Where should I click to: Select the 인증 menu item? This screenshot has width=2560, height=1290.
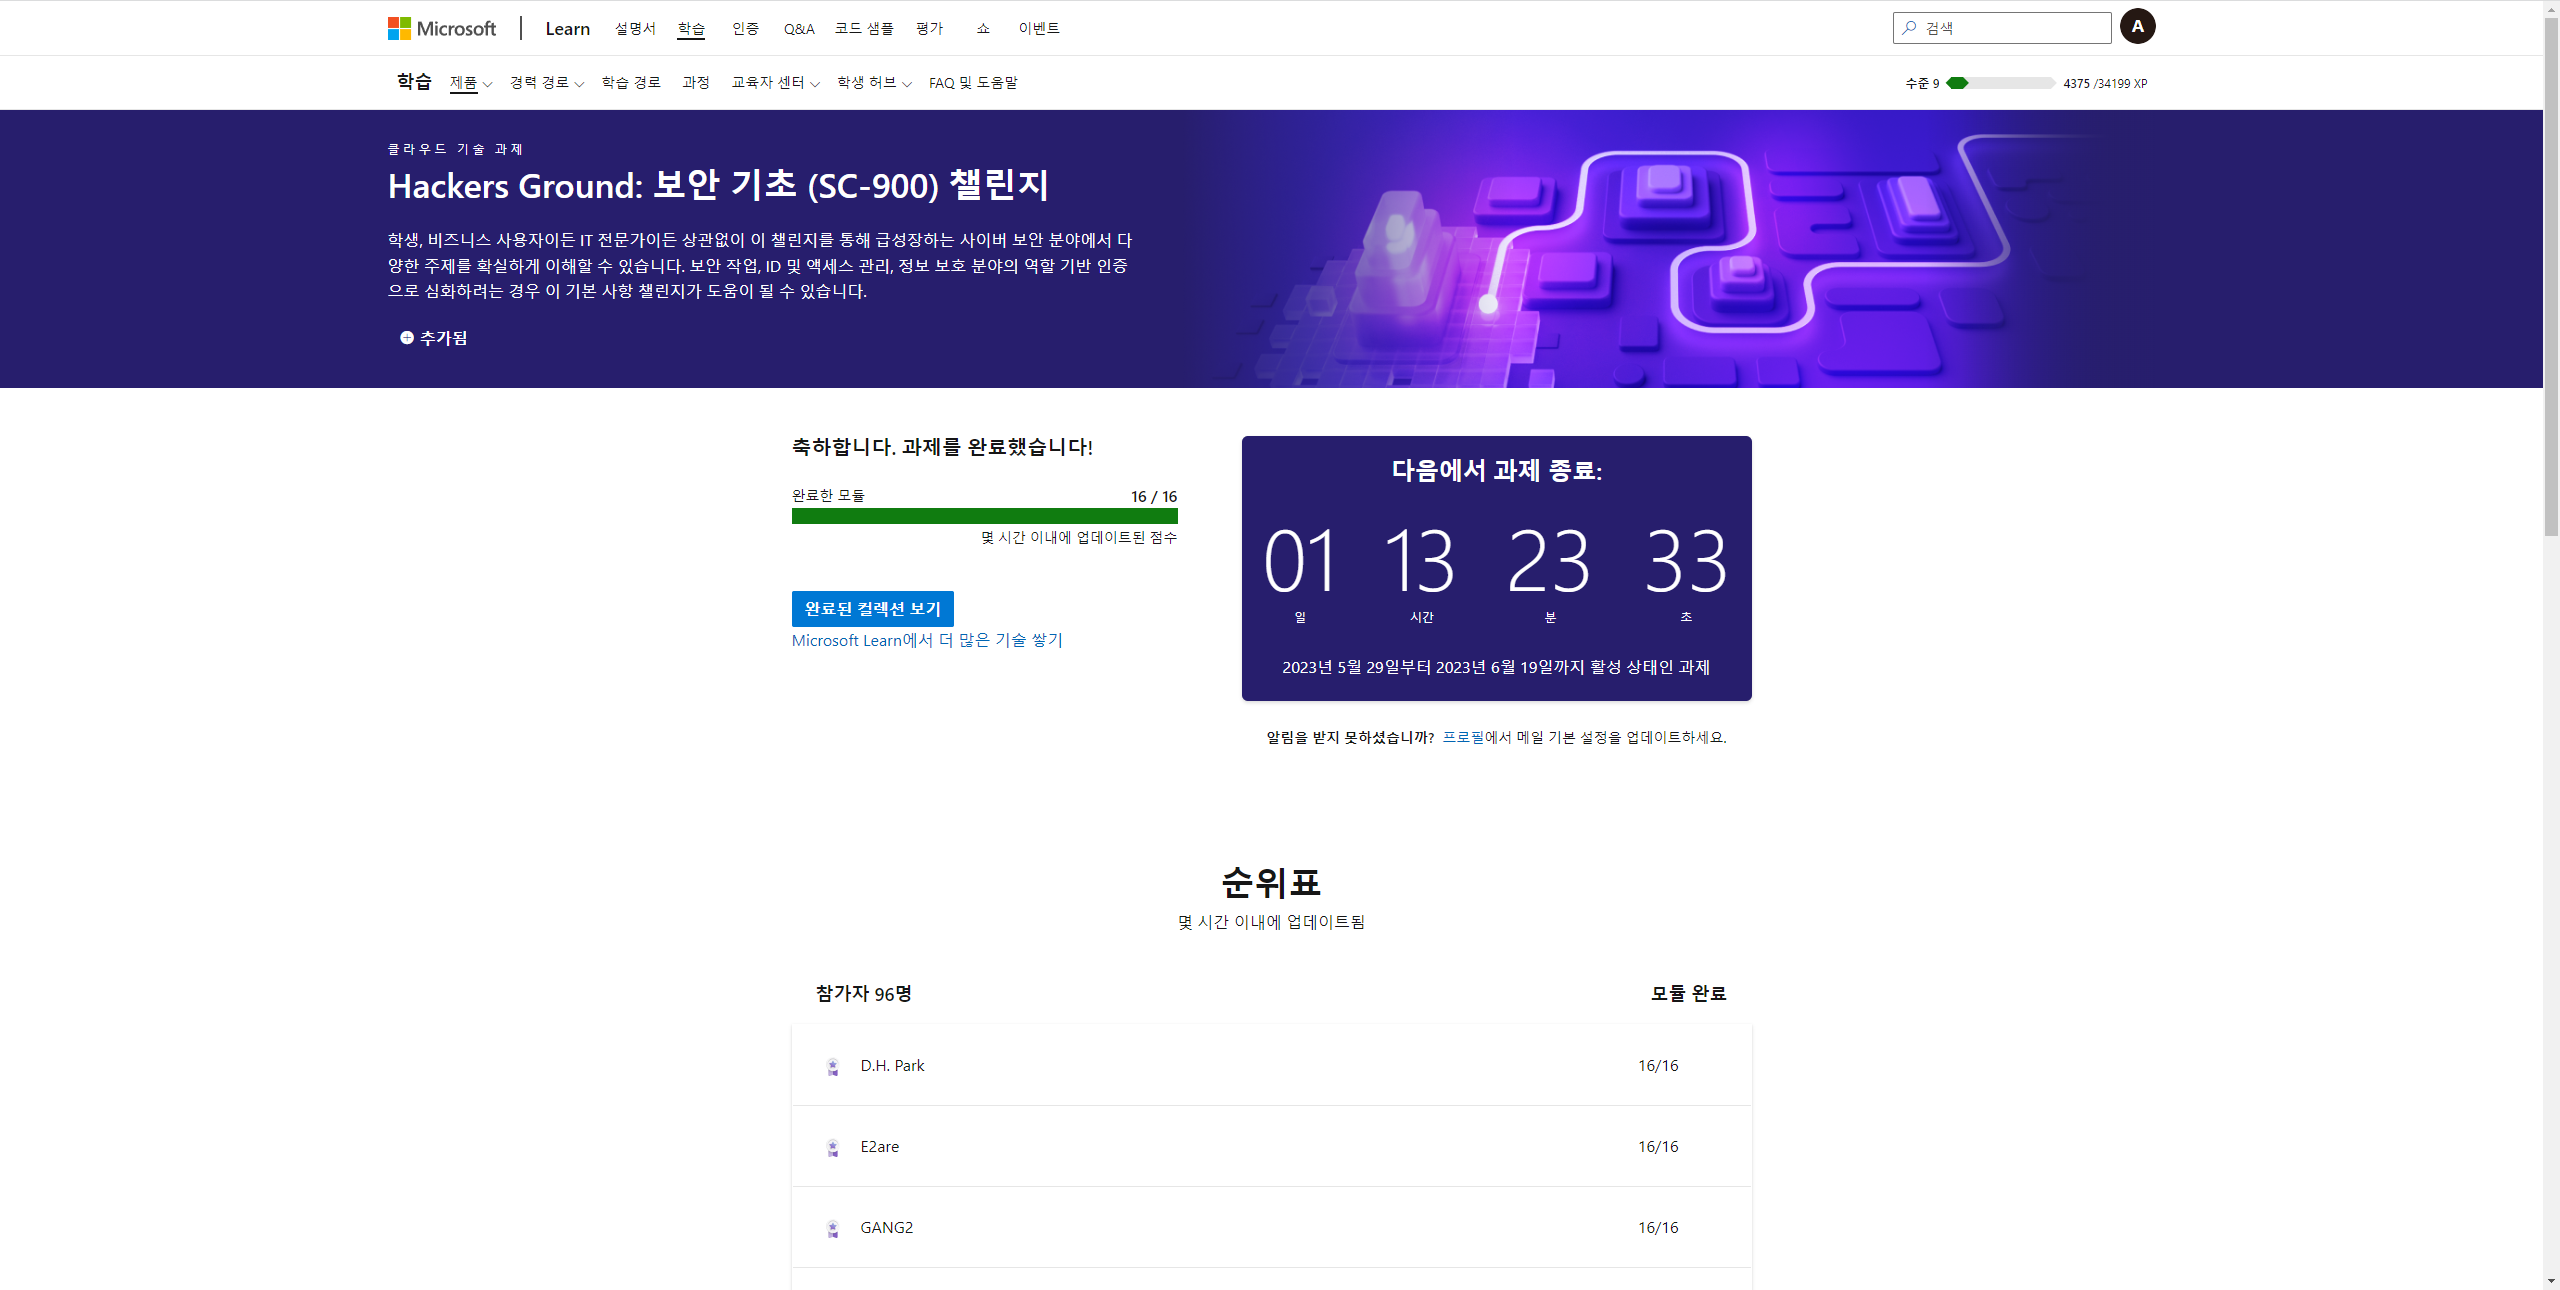point(745,28)
